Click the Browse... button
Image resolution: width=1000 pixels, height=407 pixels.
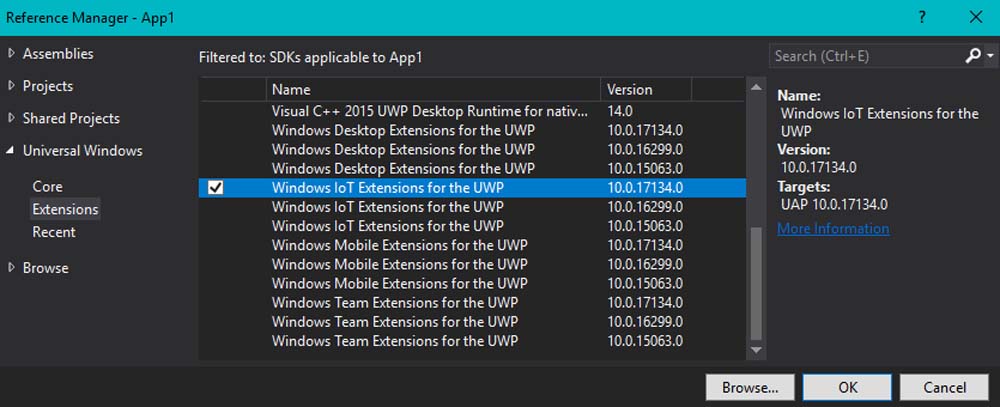click(750, 387)
